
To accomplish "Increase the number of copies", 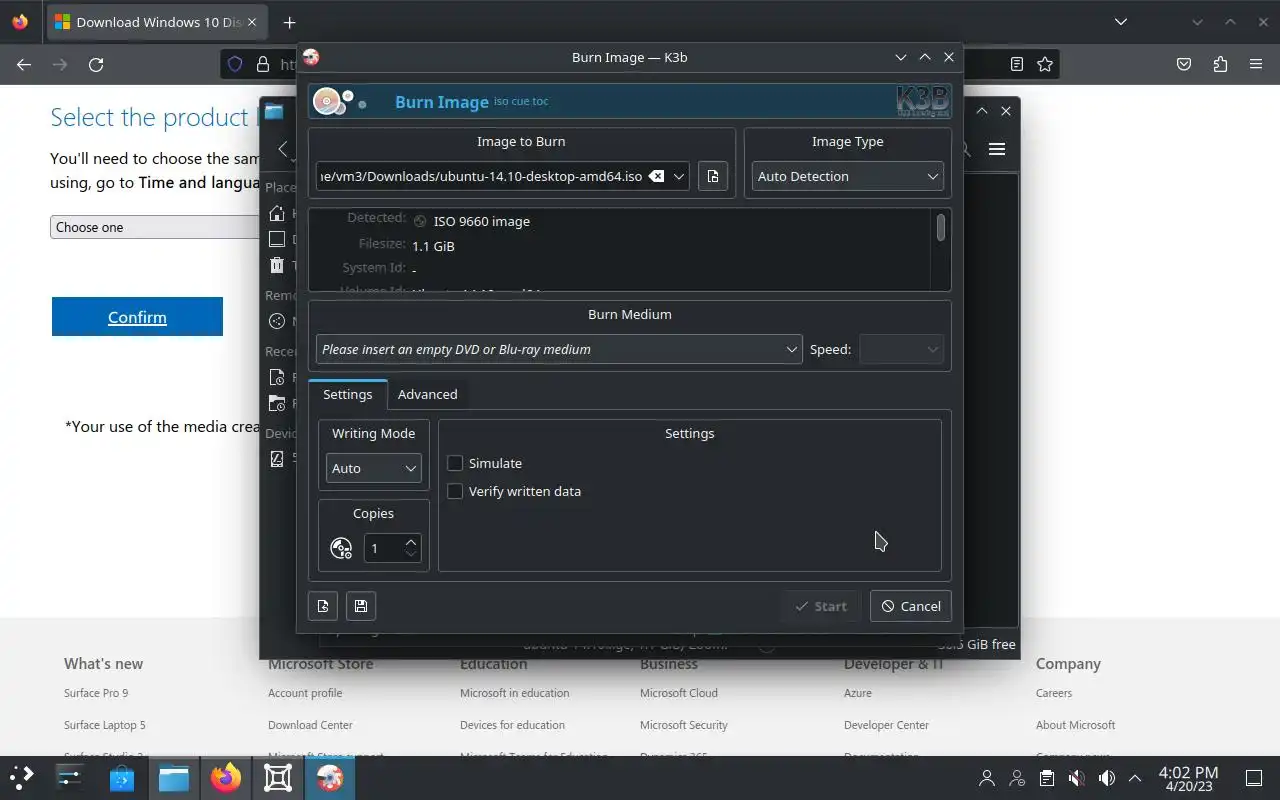I will (x=411, y=542).
